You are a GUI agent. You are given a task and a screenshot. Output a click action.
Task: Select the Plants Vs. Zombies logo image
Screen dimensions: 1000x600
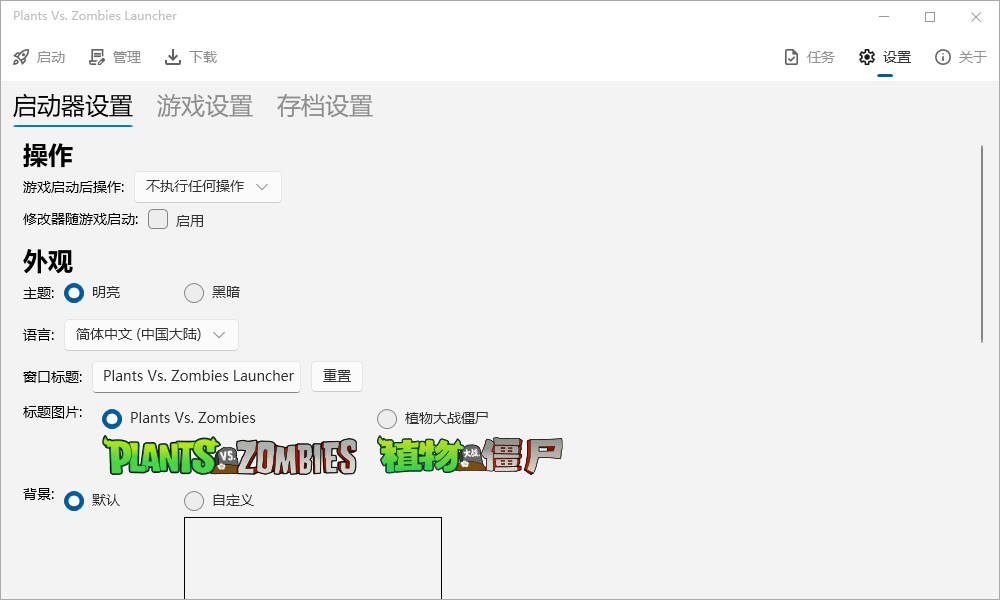click(230, 456)
